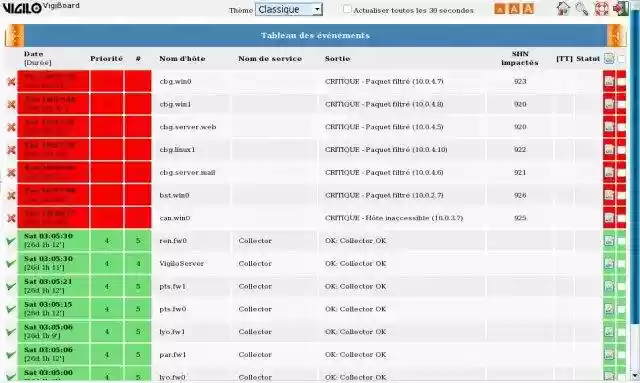Click green check status icon for ren.fw0
This screenshot has height=383, width=640.
pyautogui.click(x=11, y=241)
